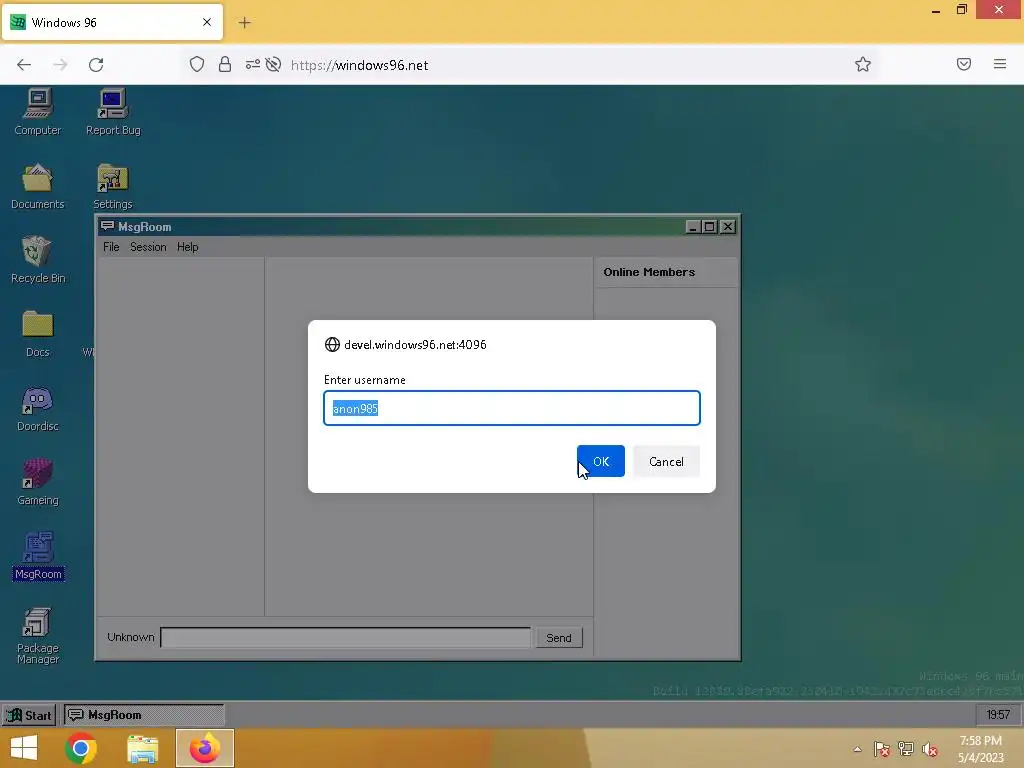Click the address bar URL windows96.net
This screenshot has height=768, width=1024.
[360, 65]
